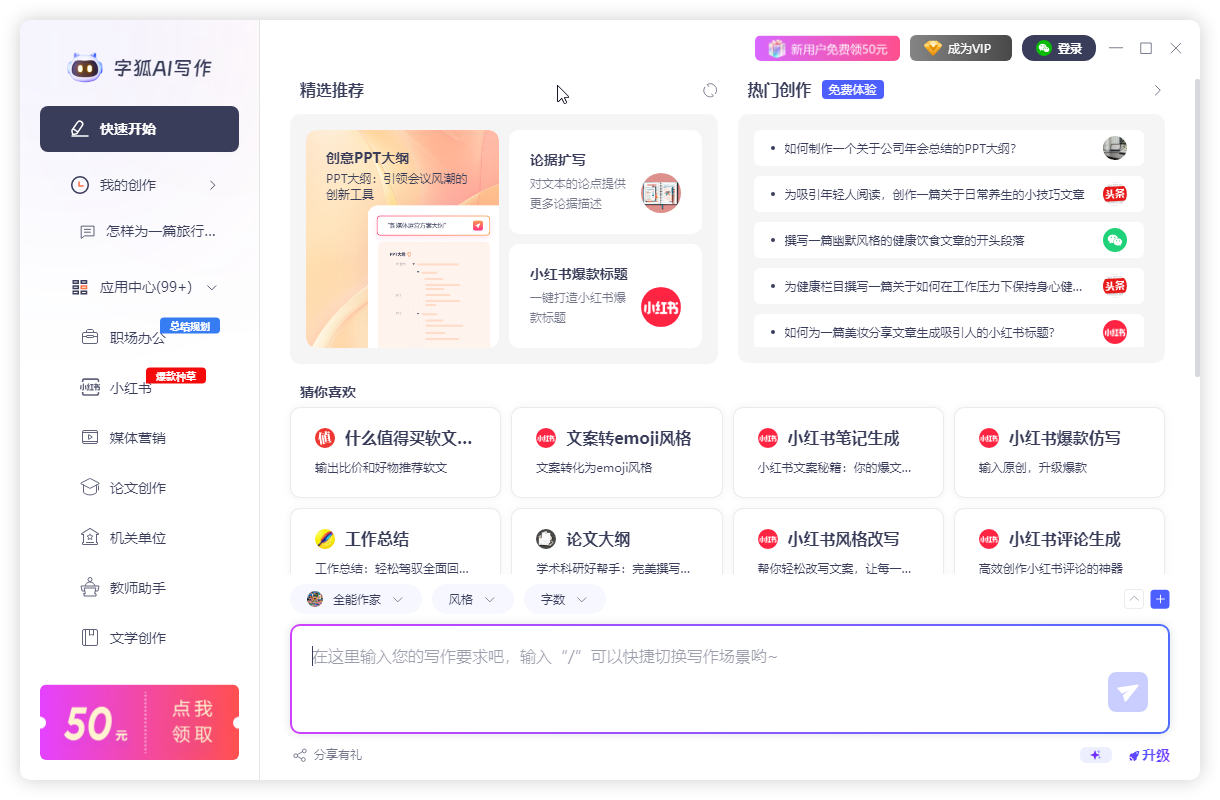1220x800 pixels.
Task: Click the 升级 link
Action: point(1150,755)
